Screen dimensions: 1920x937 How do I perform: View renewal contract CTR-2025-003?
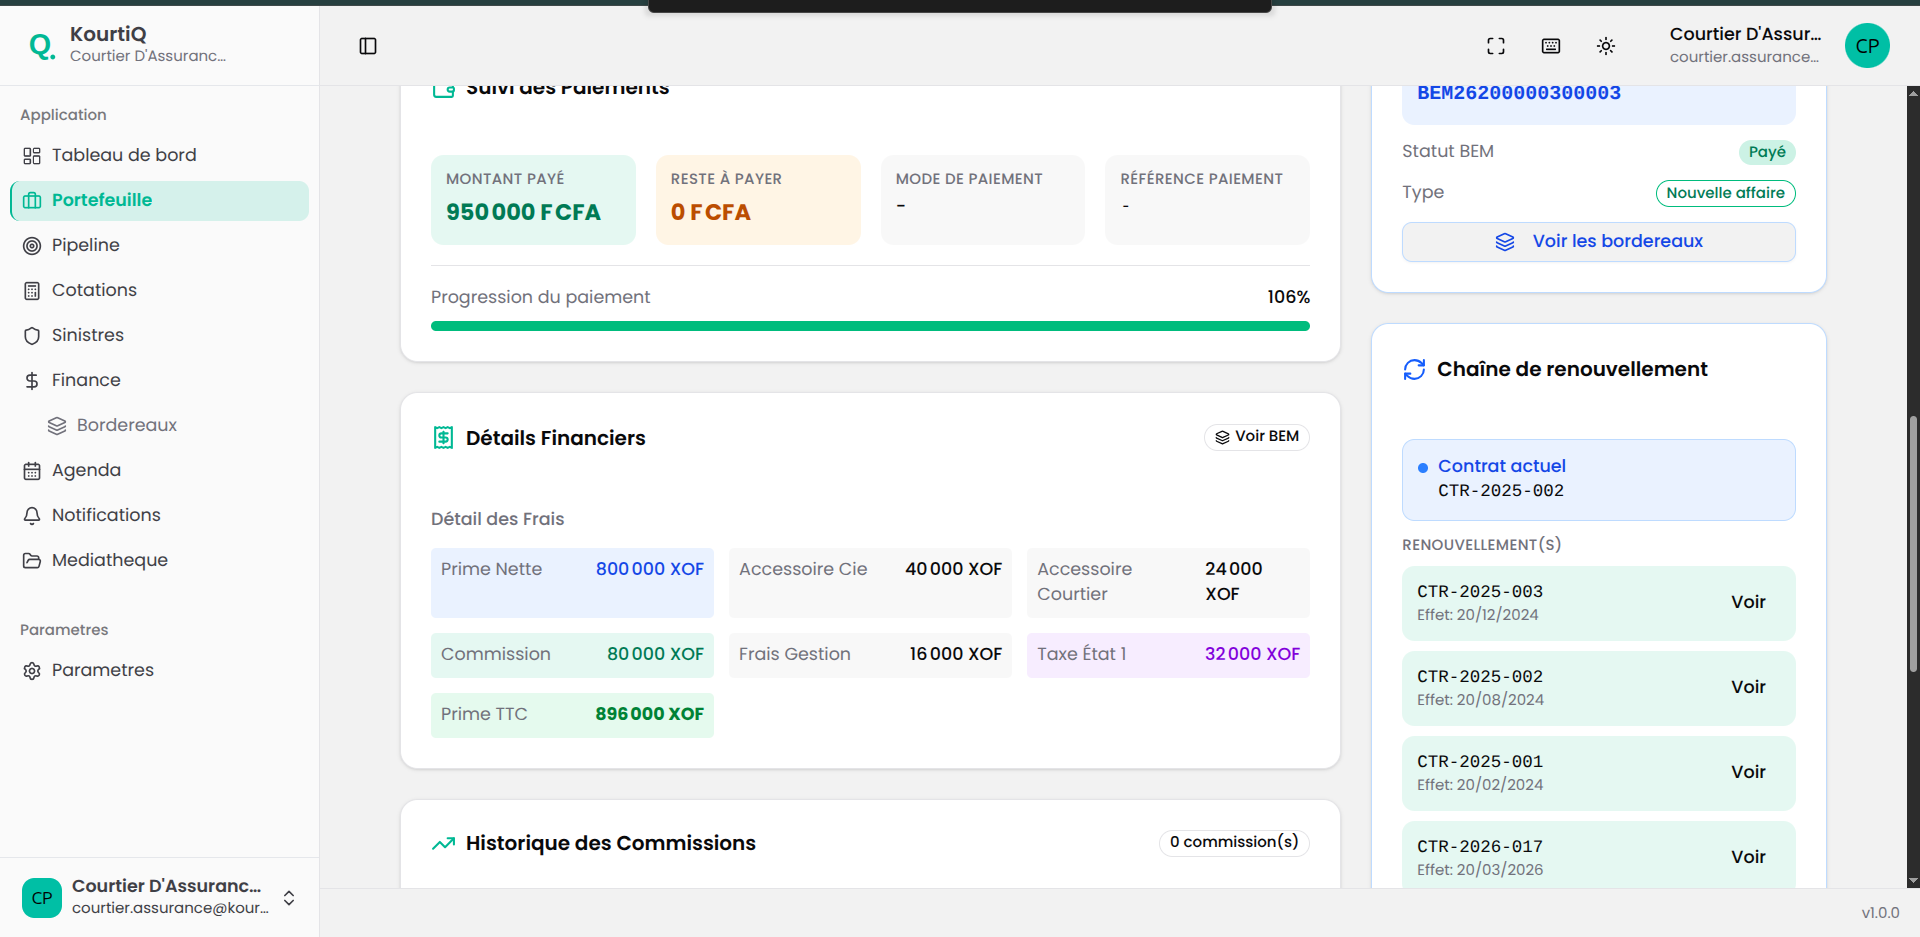click(x=1747, y=602)
